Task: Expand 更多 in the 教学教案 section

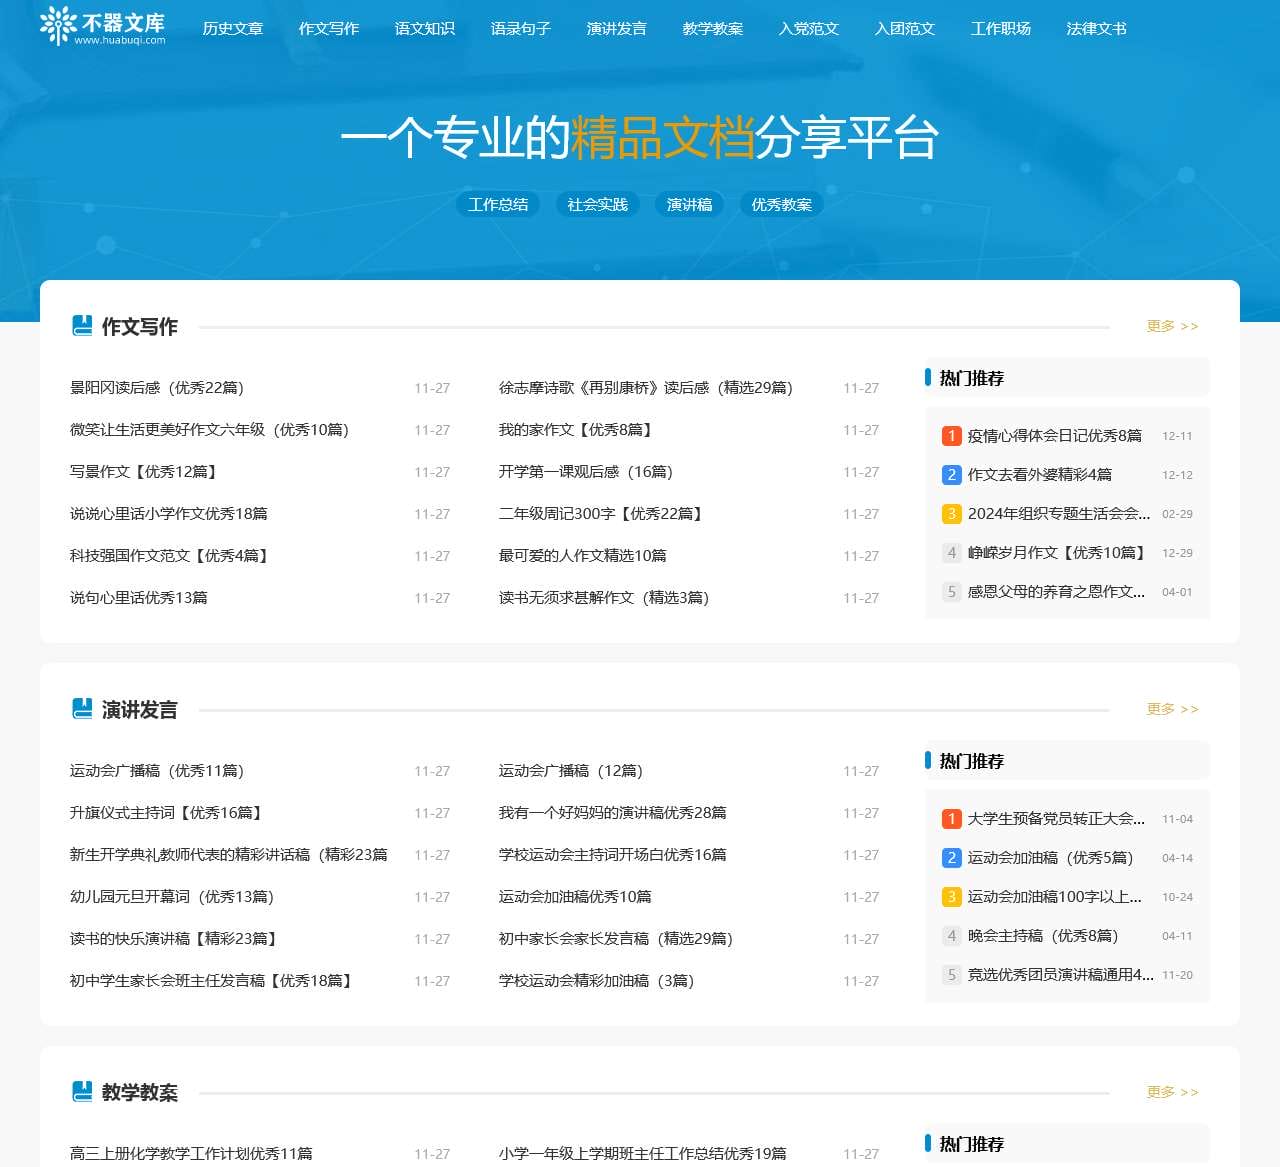Action: point(1172,1092)
